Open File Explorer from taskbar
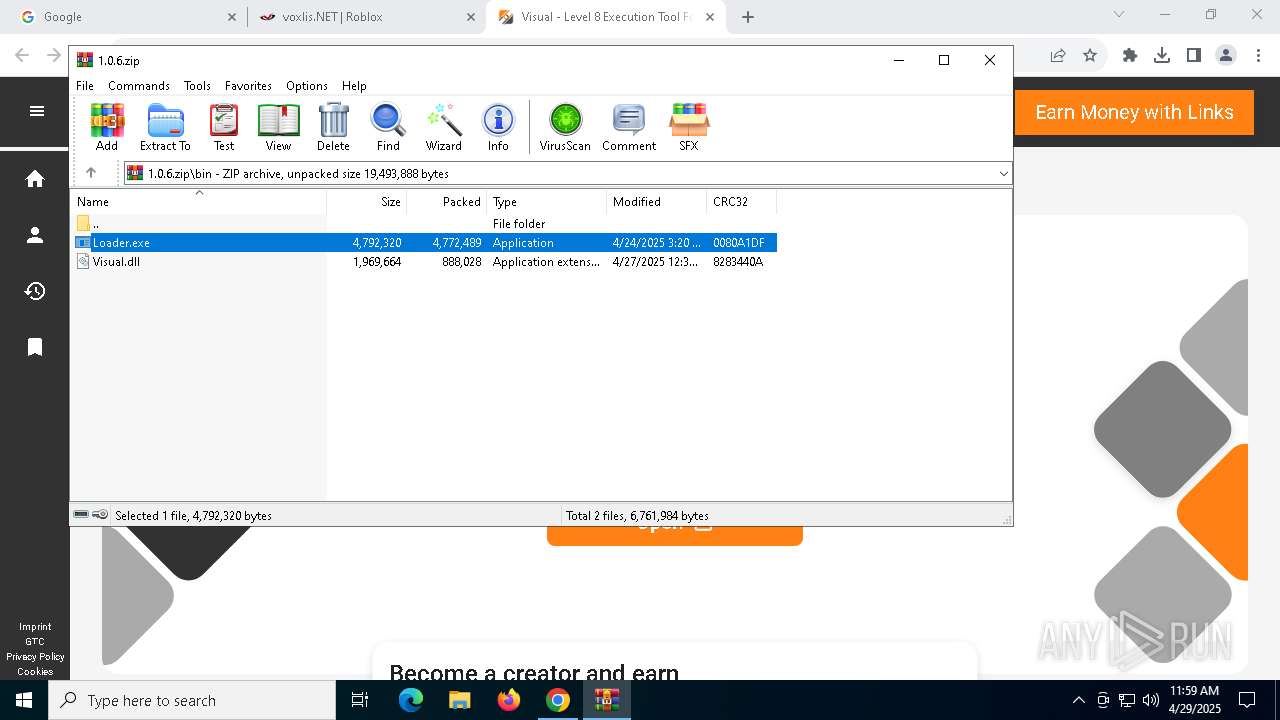Screen dimensions: 1280x720 [x=460, y=700]
